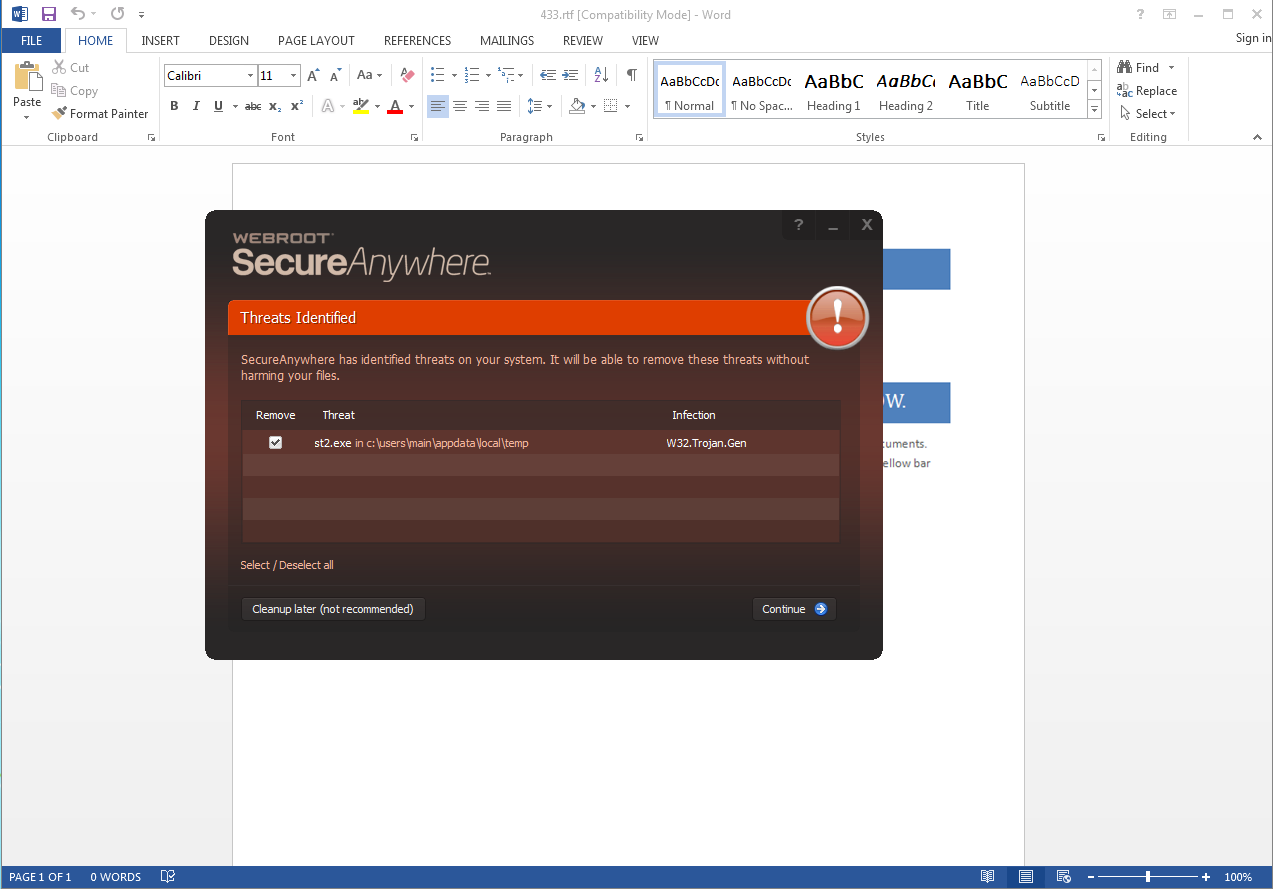The image size is (1273, 889).
Task: Expand numbering list dropdown arrow
Action: (488, 75)
